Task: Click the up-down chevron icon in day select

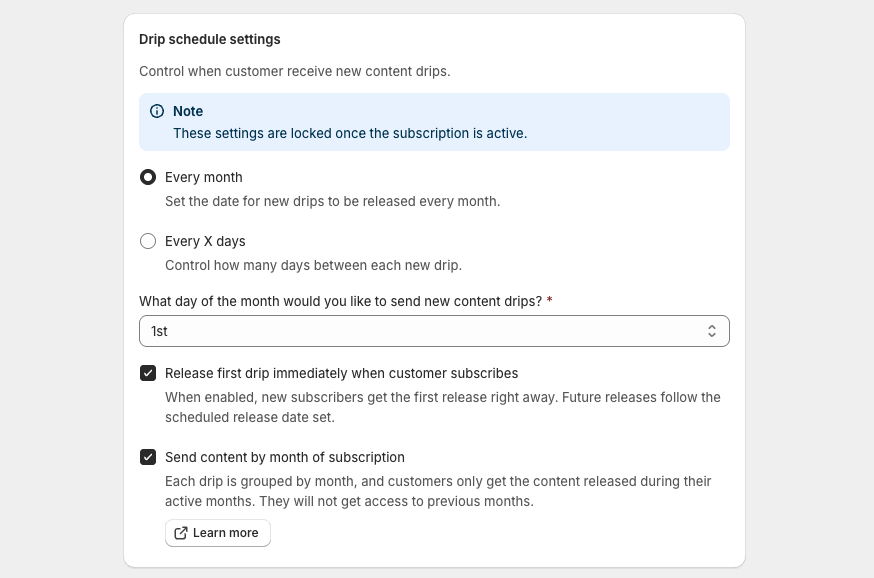Action: 711,331
